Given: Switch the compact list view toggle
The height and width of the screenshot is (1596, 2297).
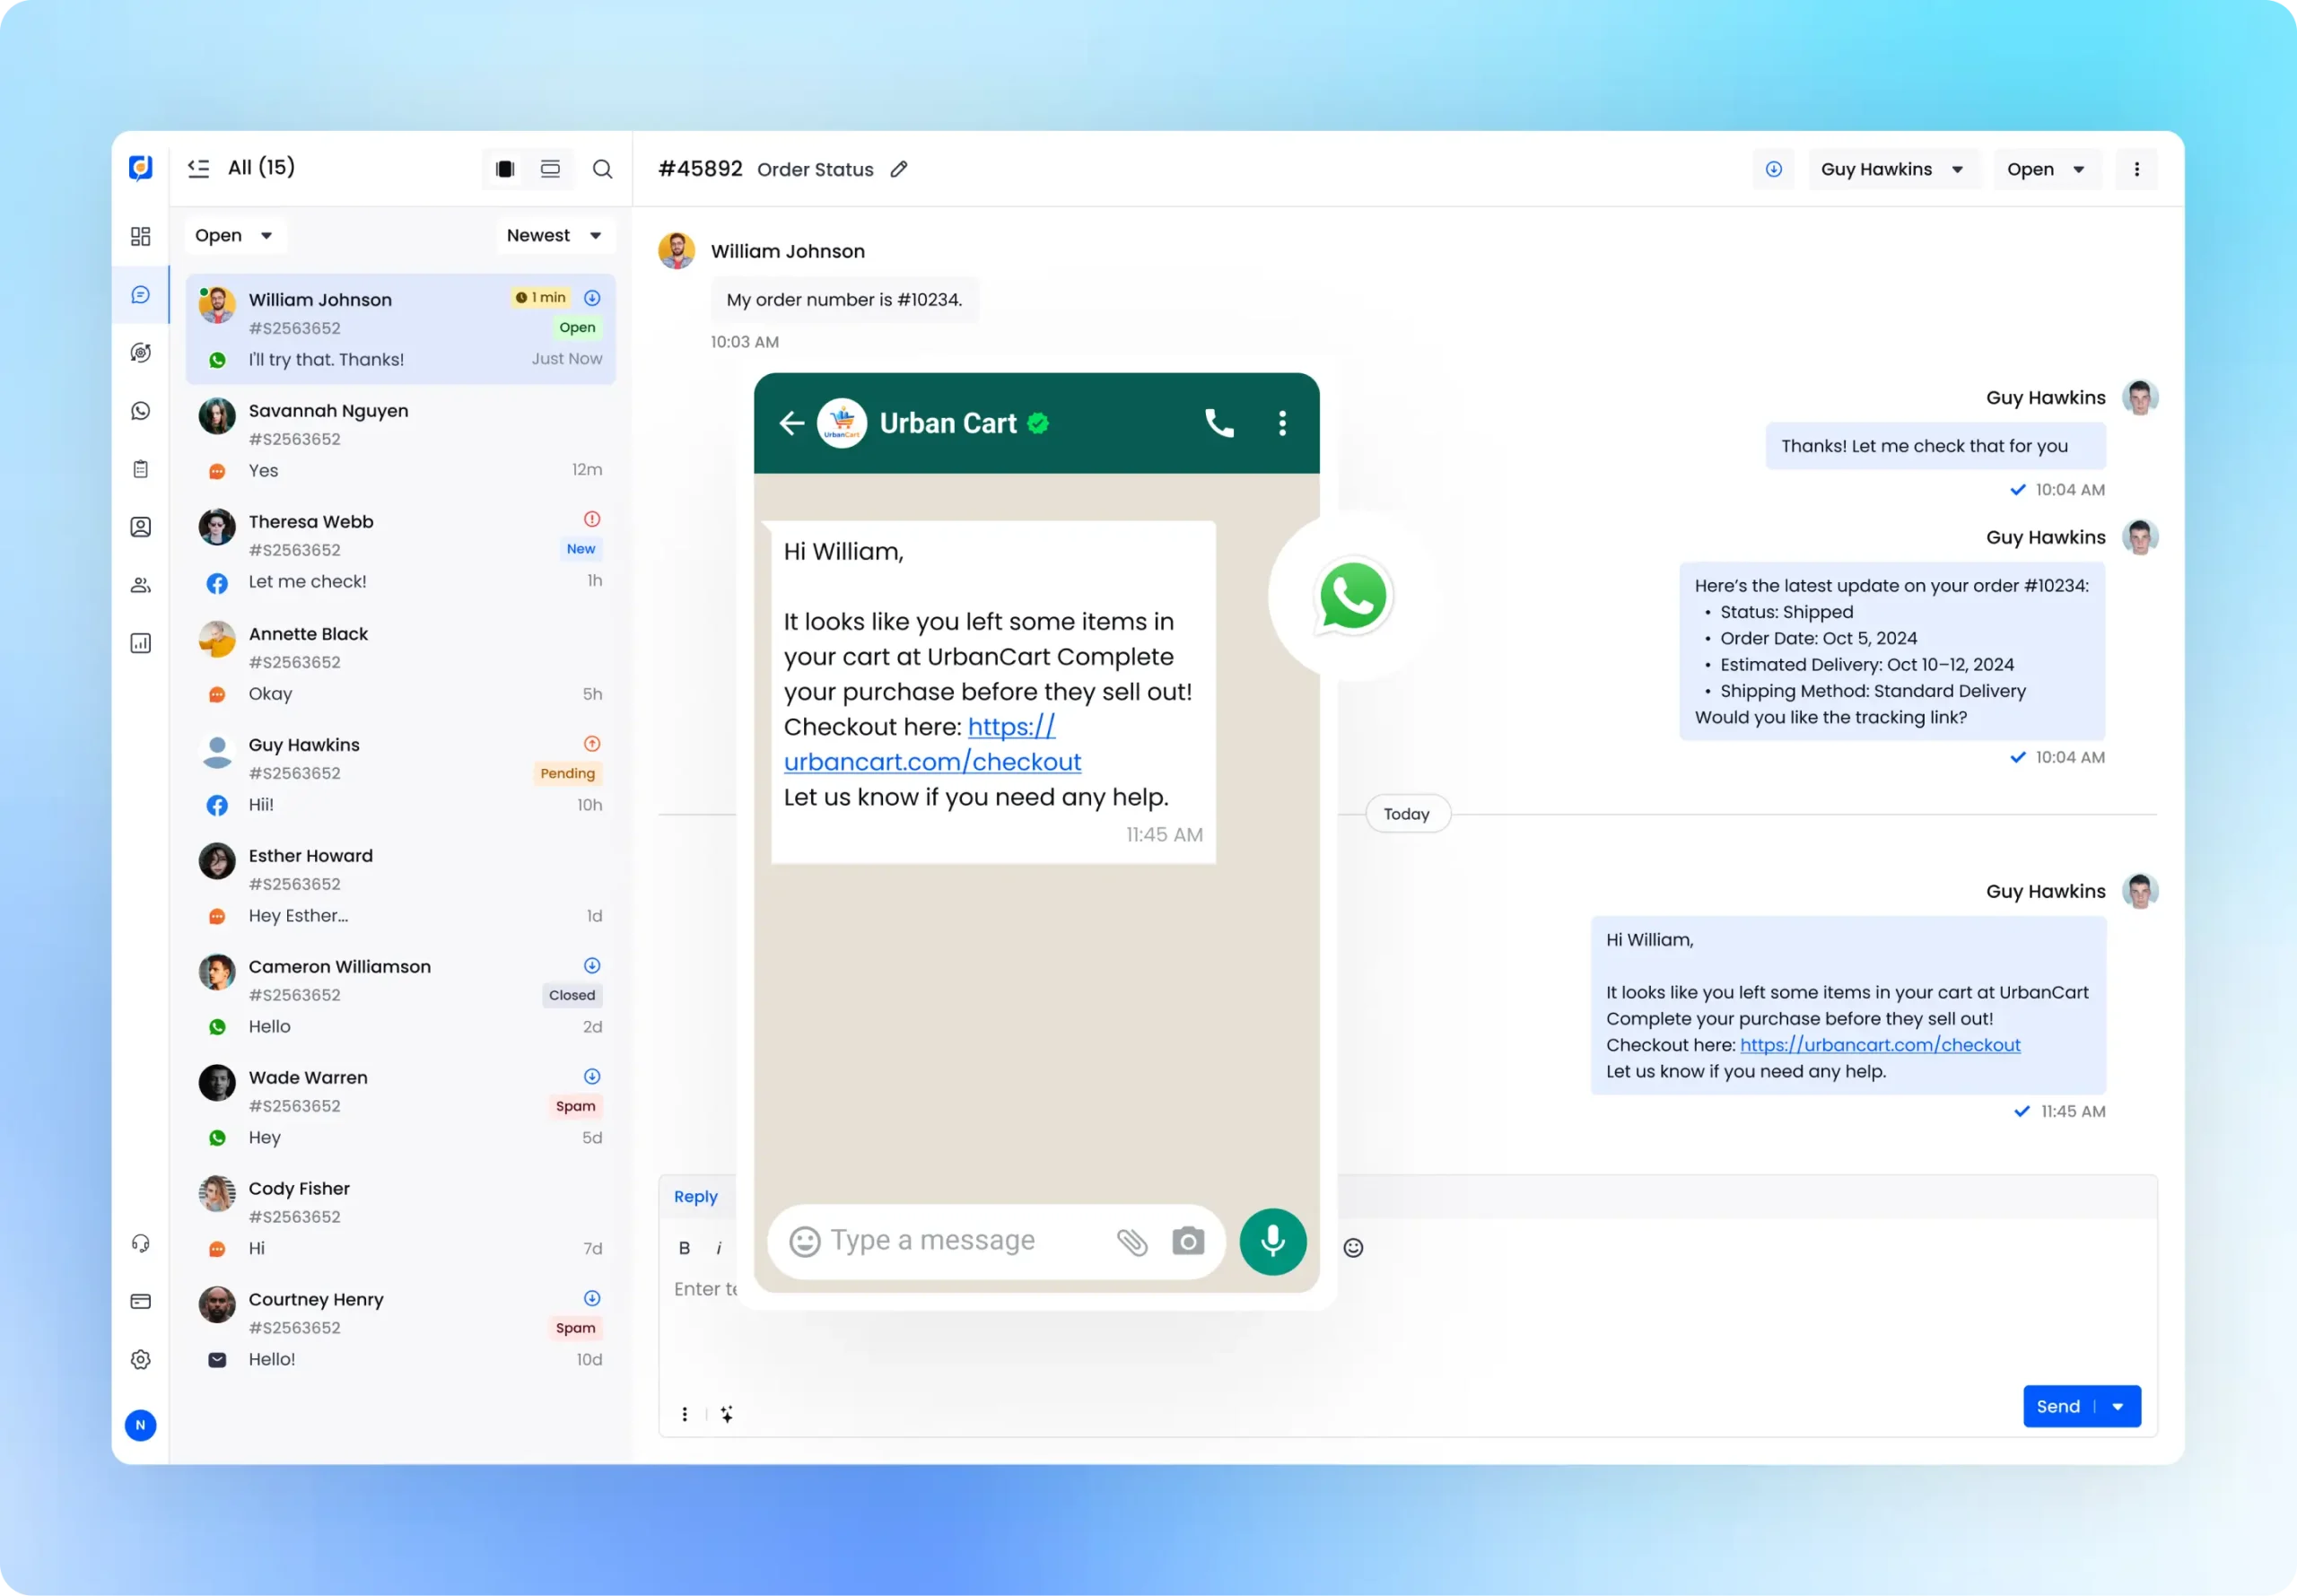Looking at the screenshot, I should tap(549, 168).
